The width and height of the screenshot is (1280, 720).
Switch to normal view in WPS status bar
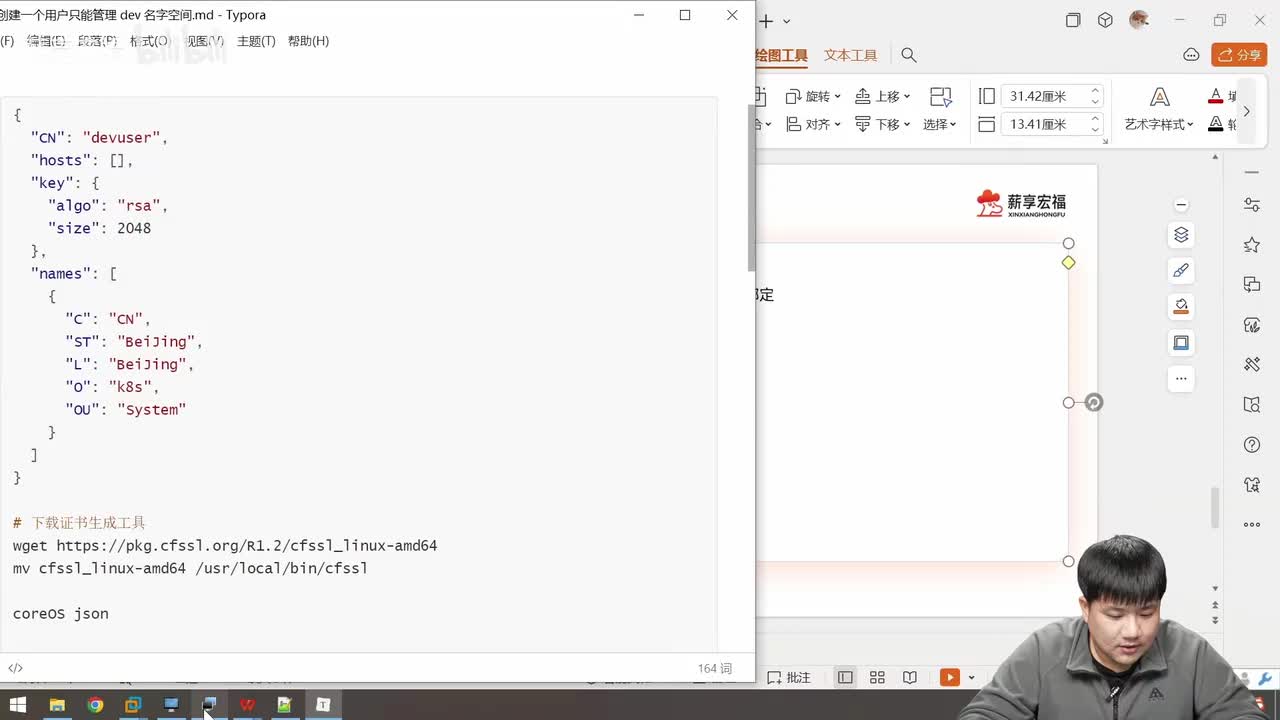pos(845,677)
